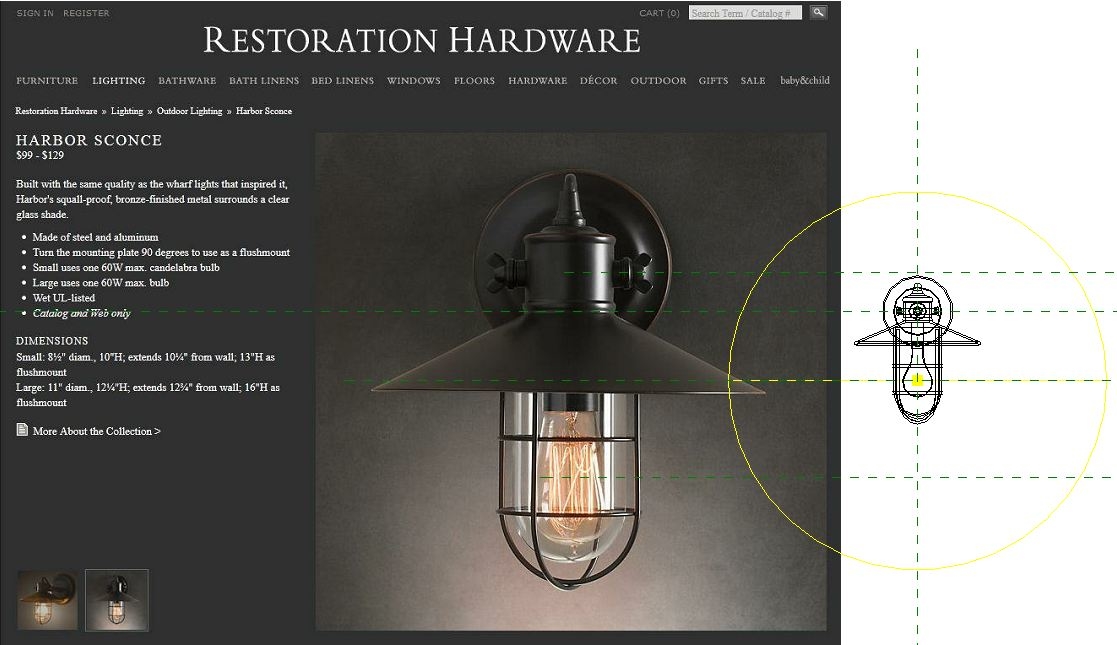Open the LIGHTING menu
The height and width of the screenshot is (645, 1117).
118,80
